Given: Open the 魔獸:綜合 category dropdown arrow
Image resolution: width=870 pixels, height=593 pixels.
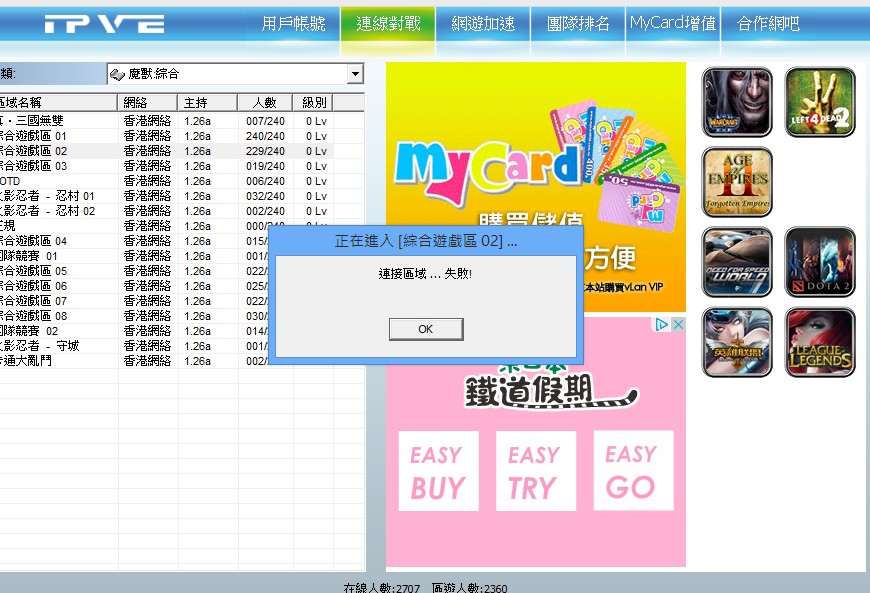Looking at the screenshot, I should (x=355, y=74).
